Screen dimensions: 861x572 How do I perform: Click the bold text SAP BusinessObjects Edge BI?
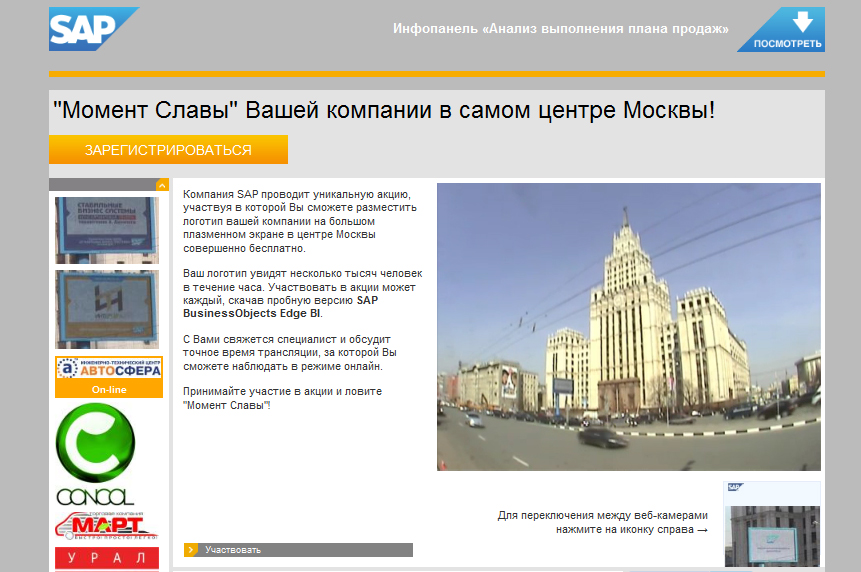pos(281,307)
